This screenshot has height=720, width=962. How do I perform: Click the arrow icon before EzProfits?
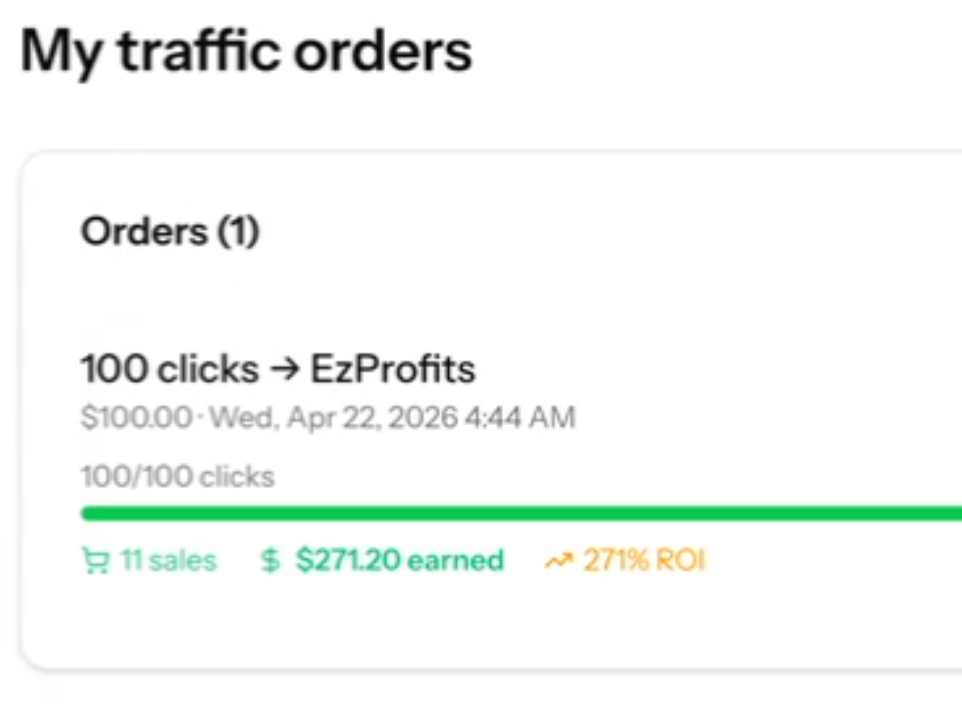285,369
